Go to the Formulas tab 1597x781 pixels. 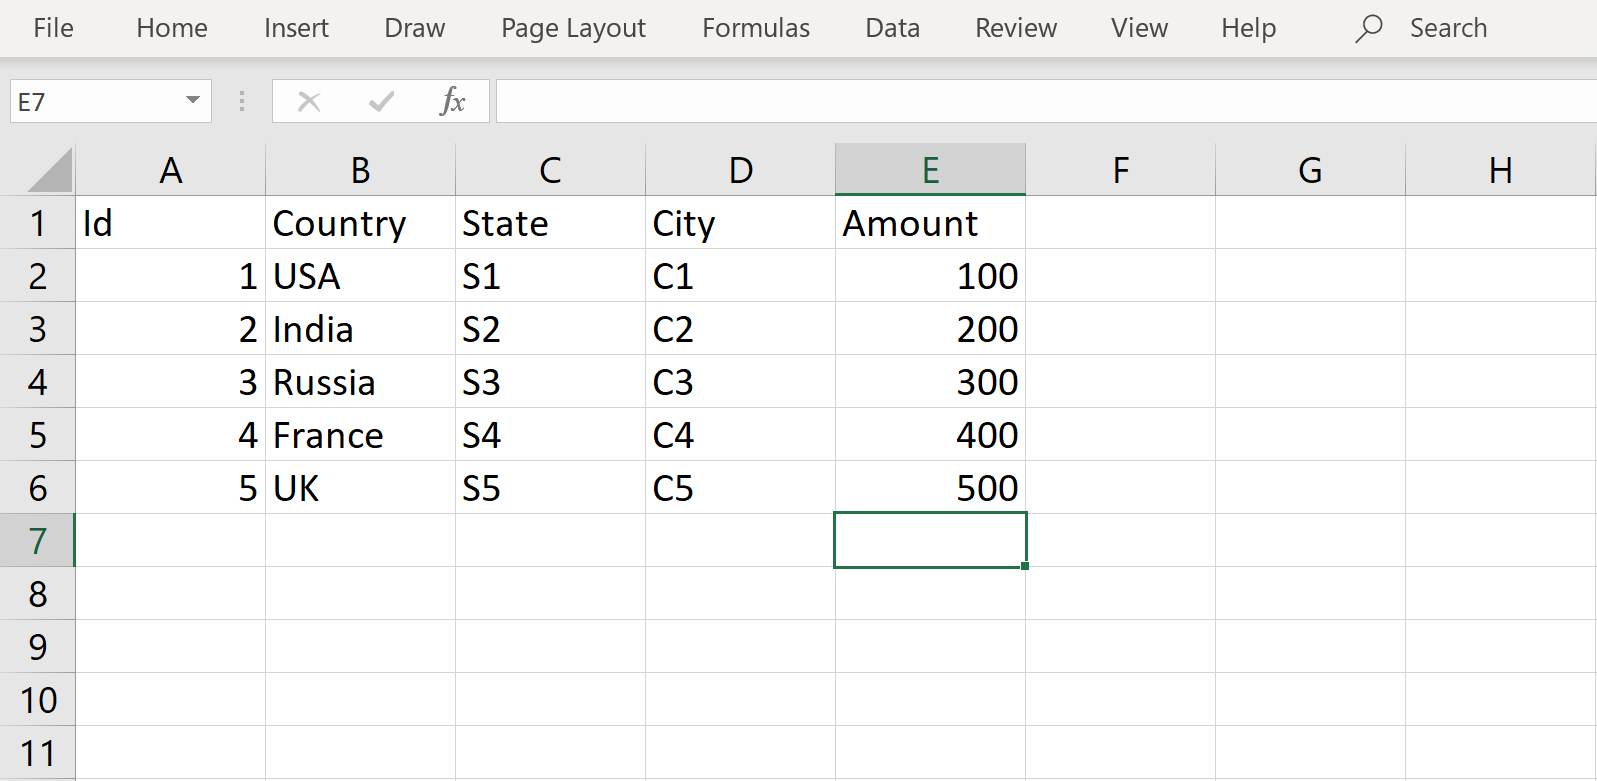756,28
